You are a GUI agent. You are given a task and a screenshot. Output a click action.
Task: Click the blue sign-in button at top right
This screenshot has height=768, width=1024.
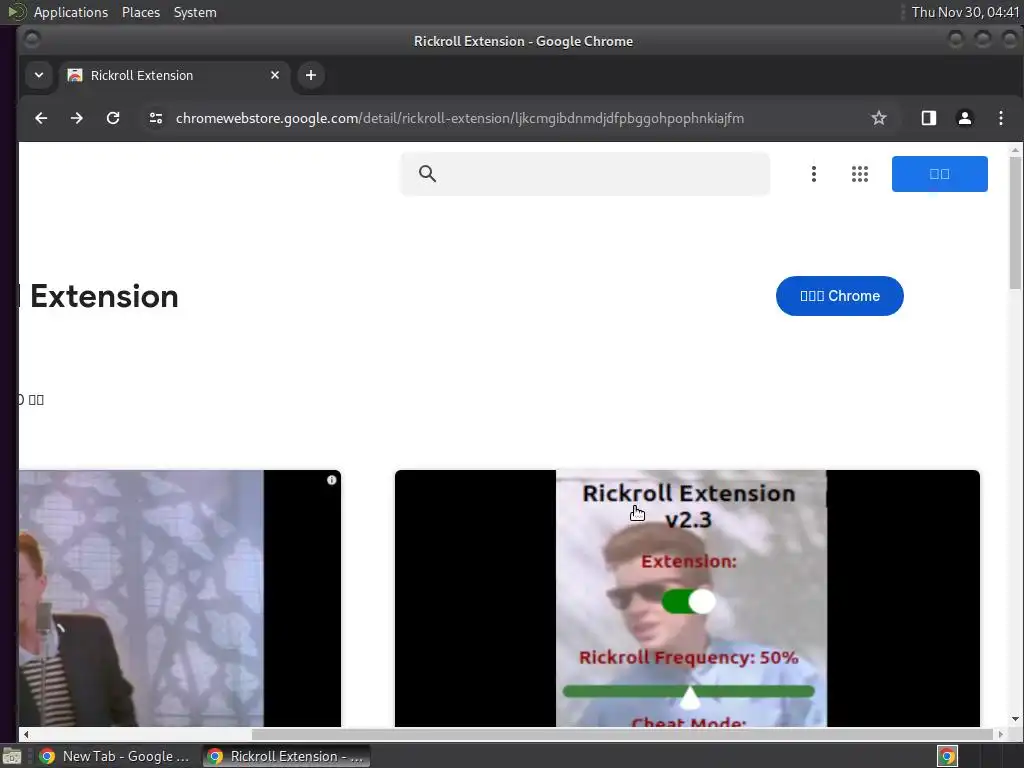pos(939,174)
